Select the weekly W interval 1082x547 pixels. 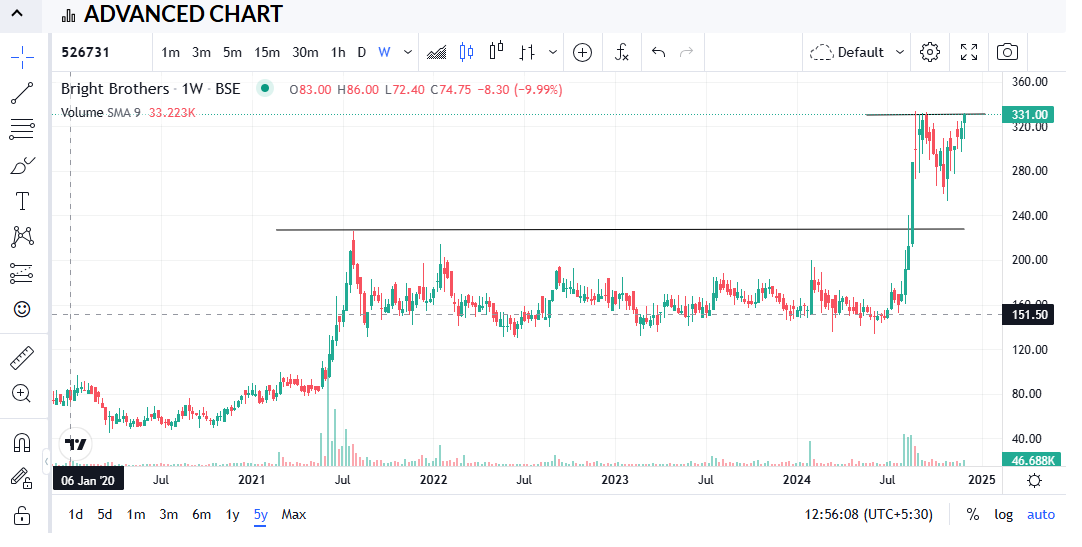pos(384,52)
